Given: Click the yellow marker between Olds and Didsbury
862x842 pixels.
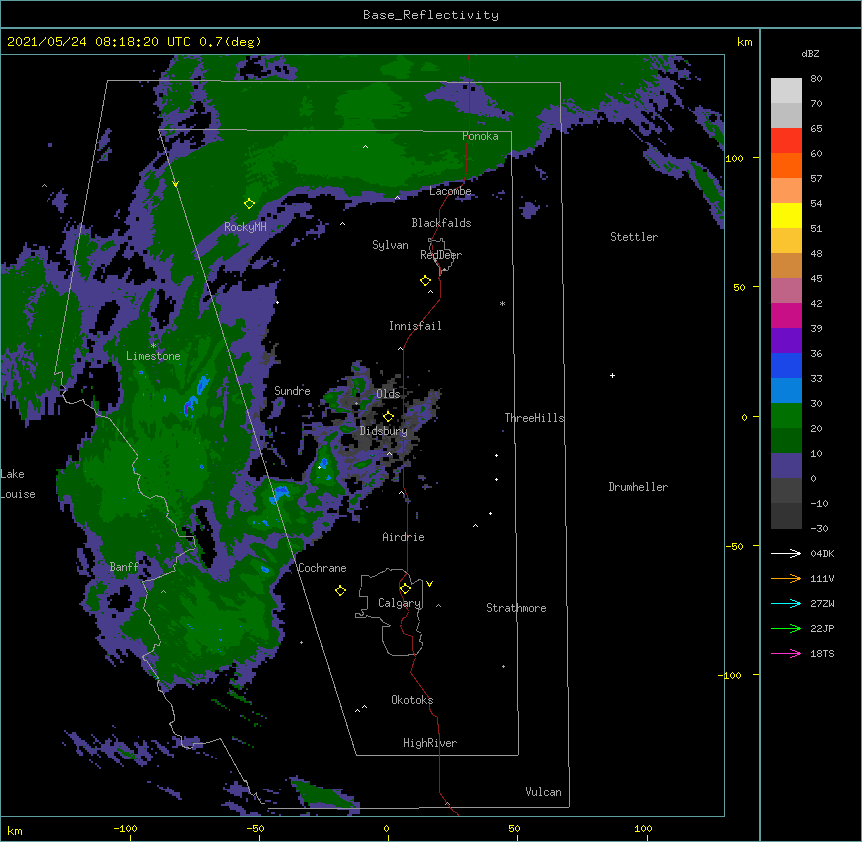Looking at the screenshot, I should pos(388,416).
